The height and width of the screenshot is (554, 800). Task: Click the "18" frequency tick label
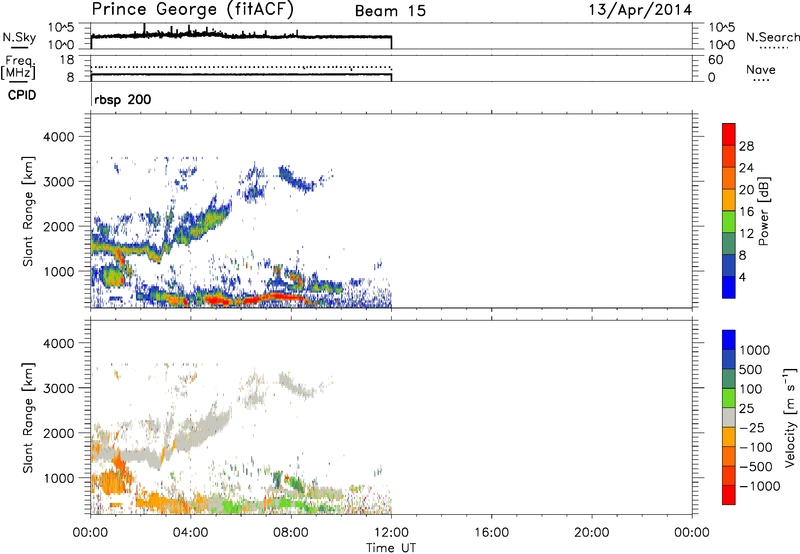tap(67, 60)
